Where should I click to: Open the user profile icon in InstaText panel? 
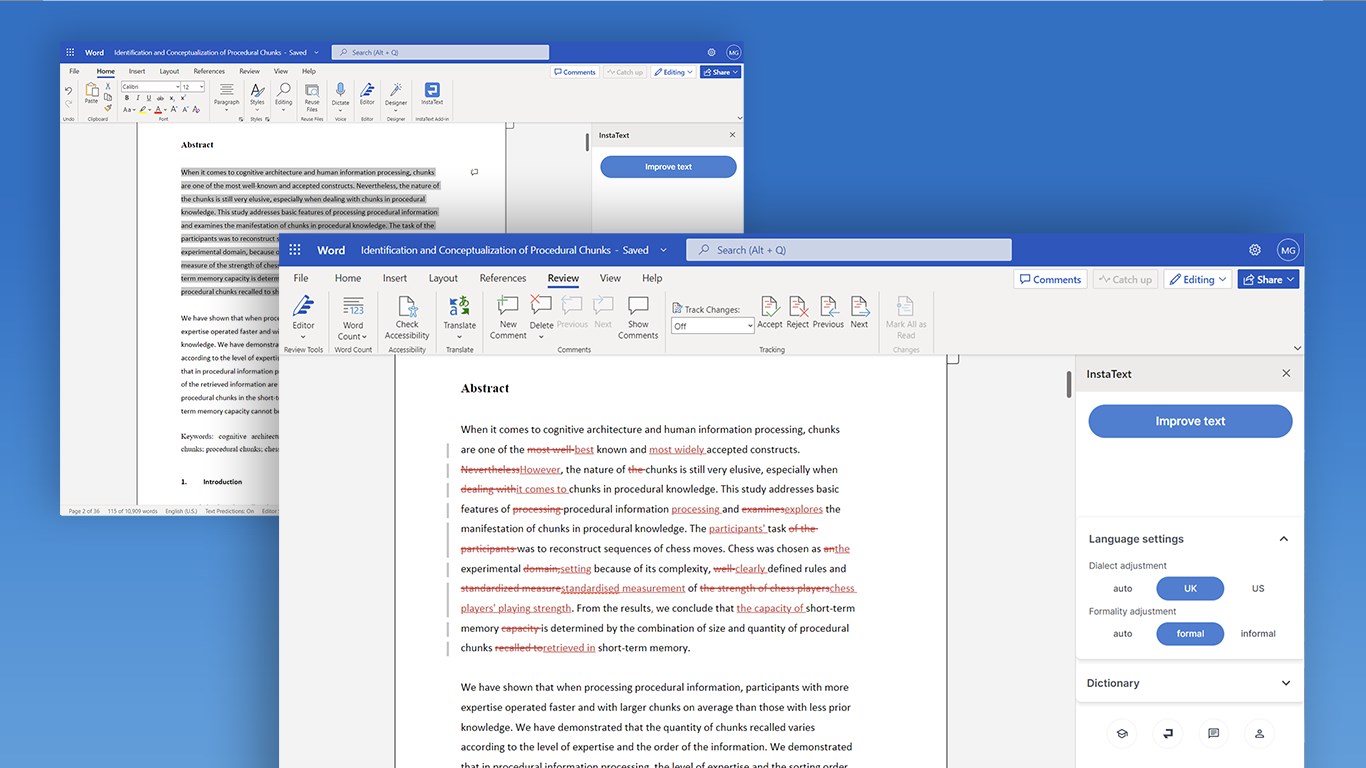coord(1259,733)
